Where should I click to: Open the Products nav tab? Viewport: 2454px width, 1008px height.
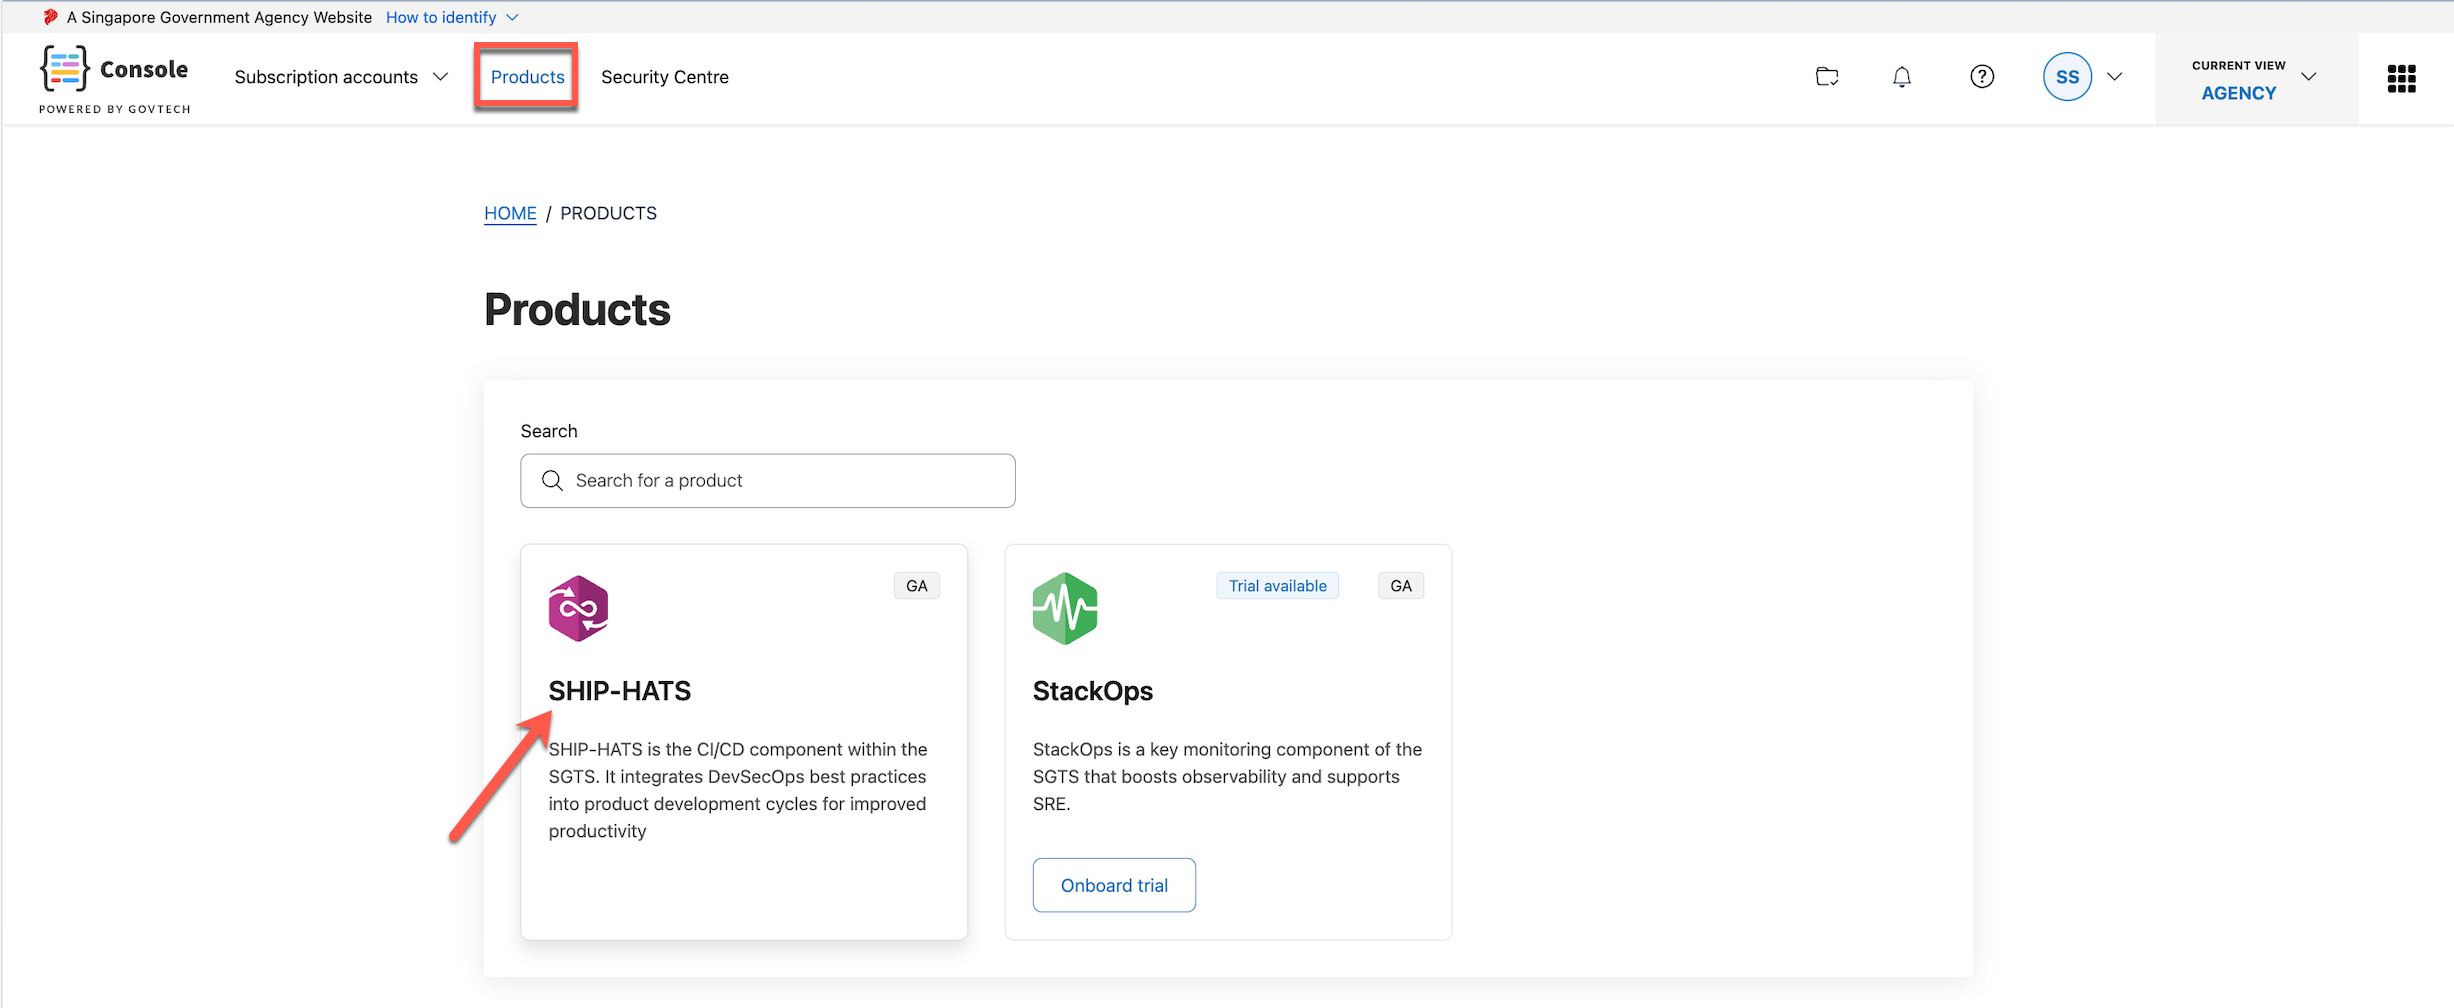click(x=527, y=77)
